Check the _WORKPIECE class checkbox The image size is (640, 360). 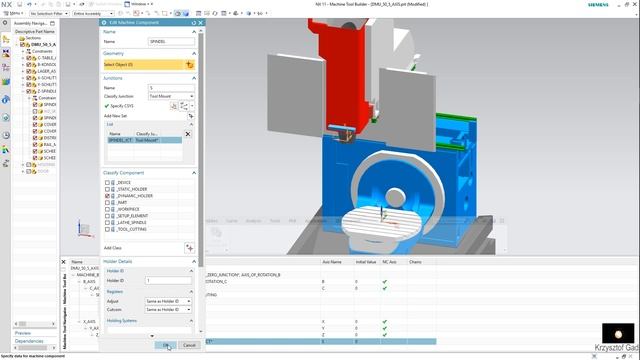[107, 209]
